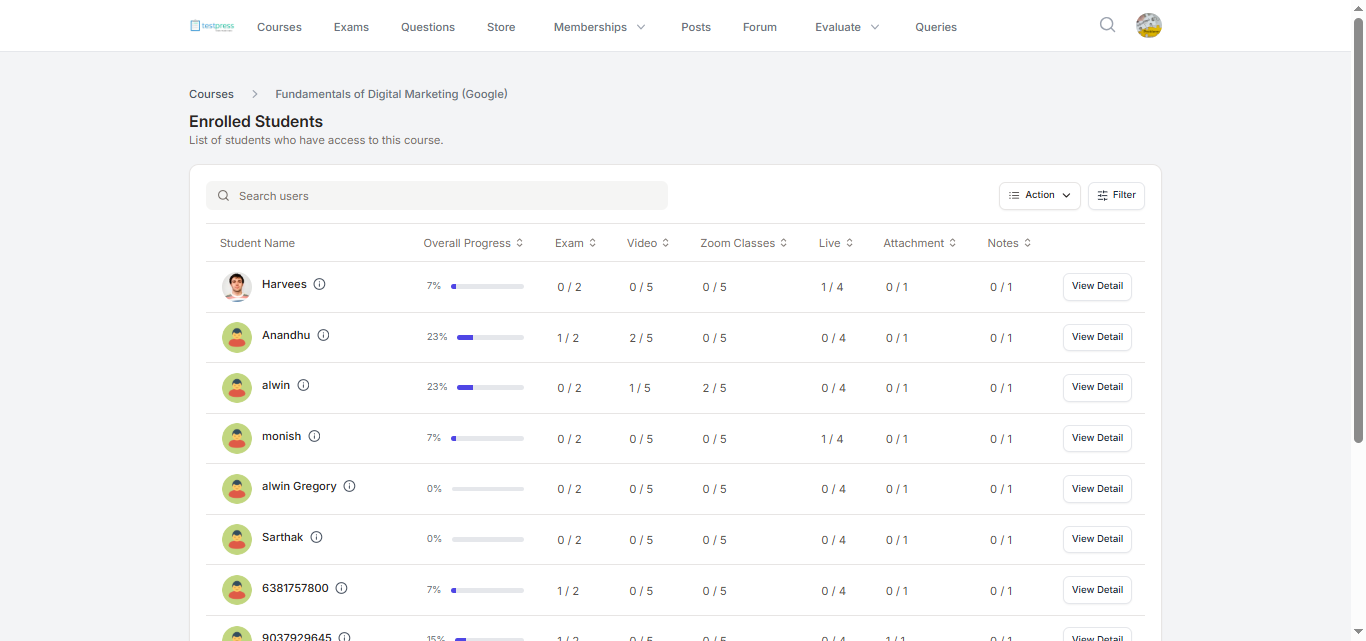Viewport: 1366px width, 641px height.
Task: Open the Filter button
Action: coord(1116,196)
